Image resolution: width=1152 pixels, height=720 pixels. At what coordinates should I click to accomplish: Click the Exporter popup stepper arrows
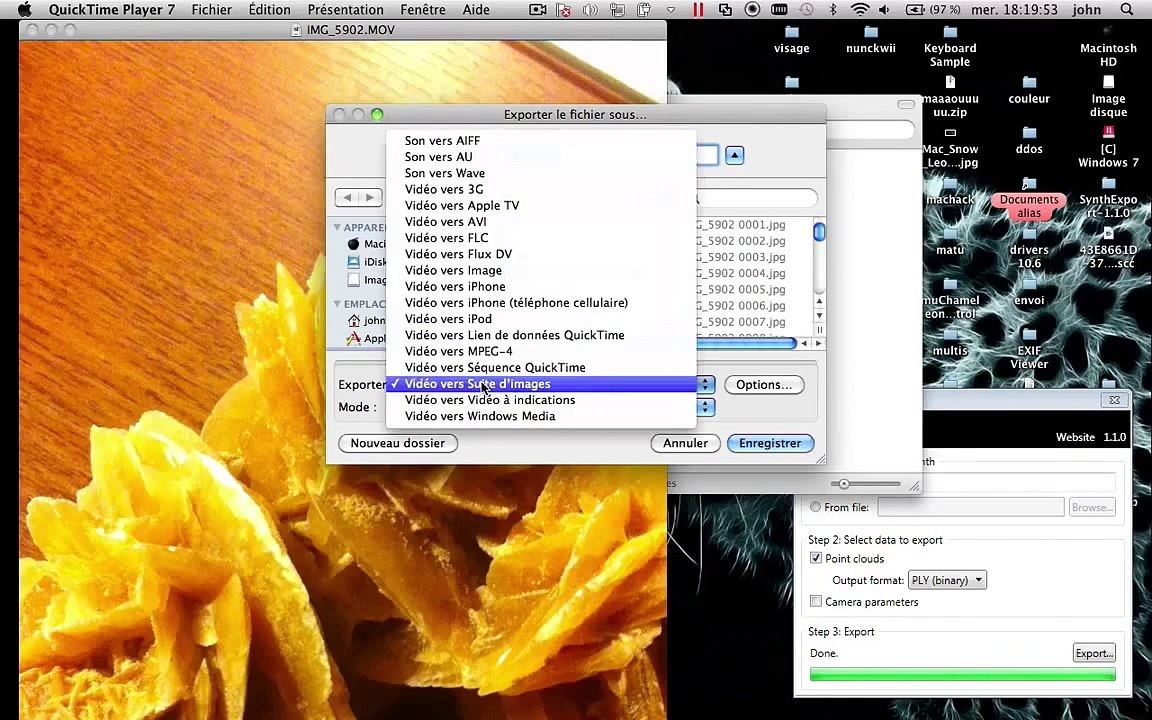click(x=705, y=384)
